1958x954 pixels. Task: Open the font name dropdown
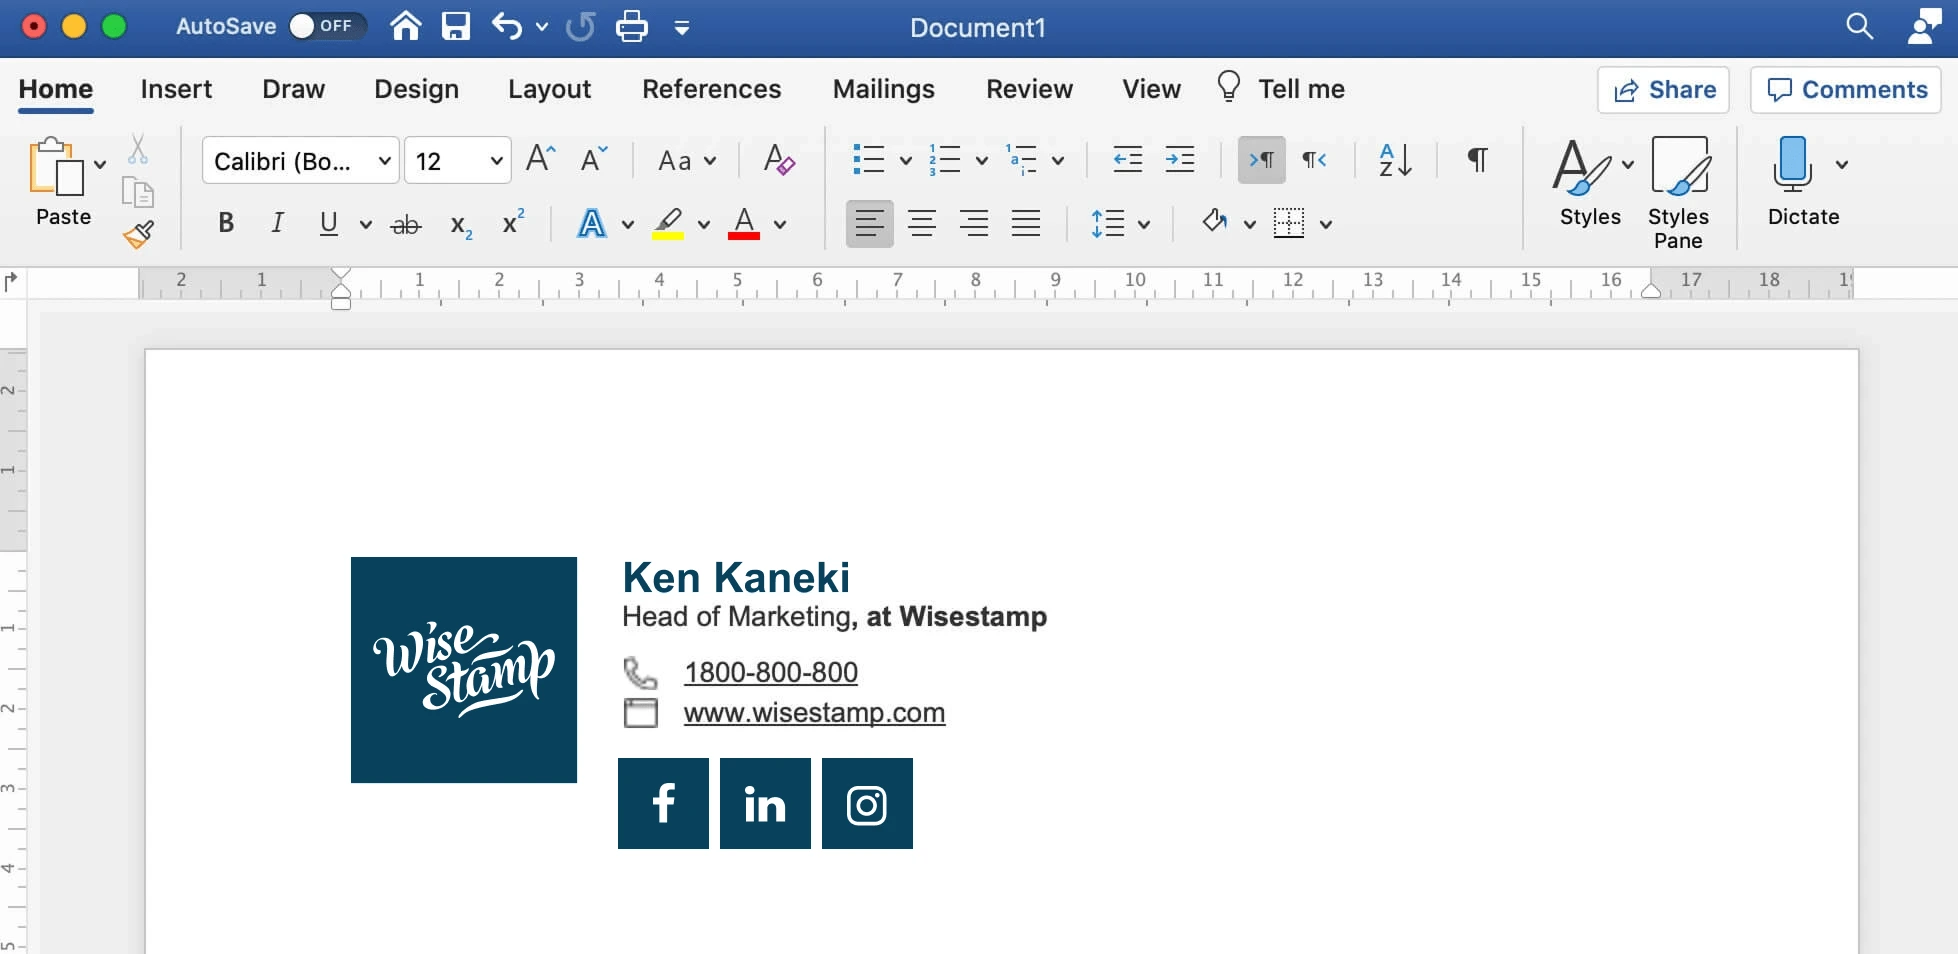click(x=384, y=160)
